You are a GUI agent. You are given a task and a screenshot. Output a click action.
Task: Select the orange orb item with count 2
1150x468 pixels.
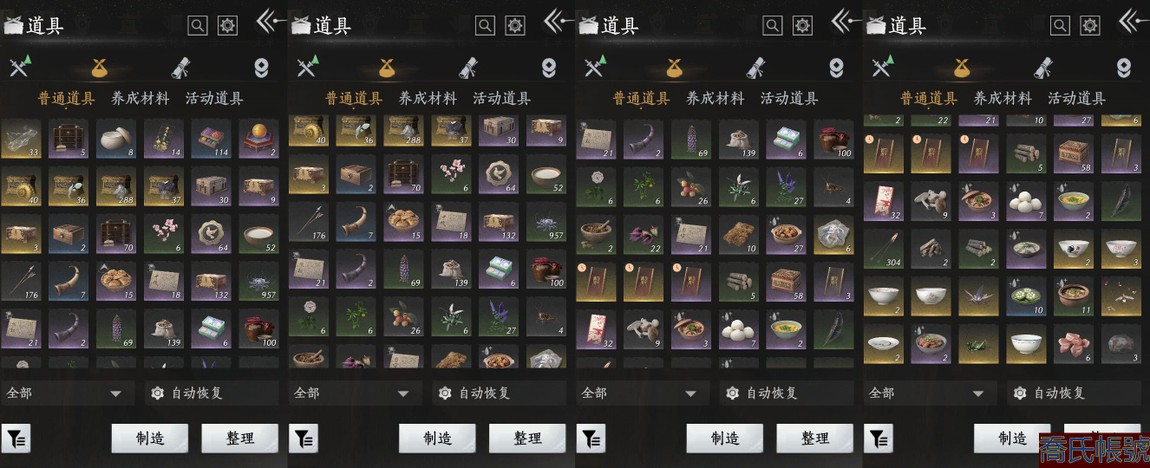[x=258, y=139]
